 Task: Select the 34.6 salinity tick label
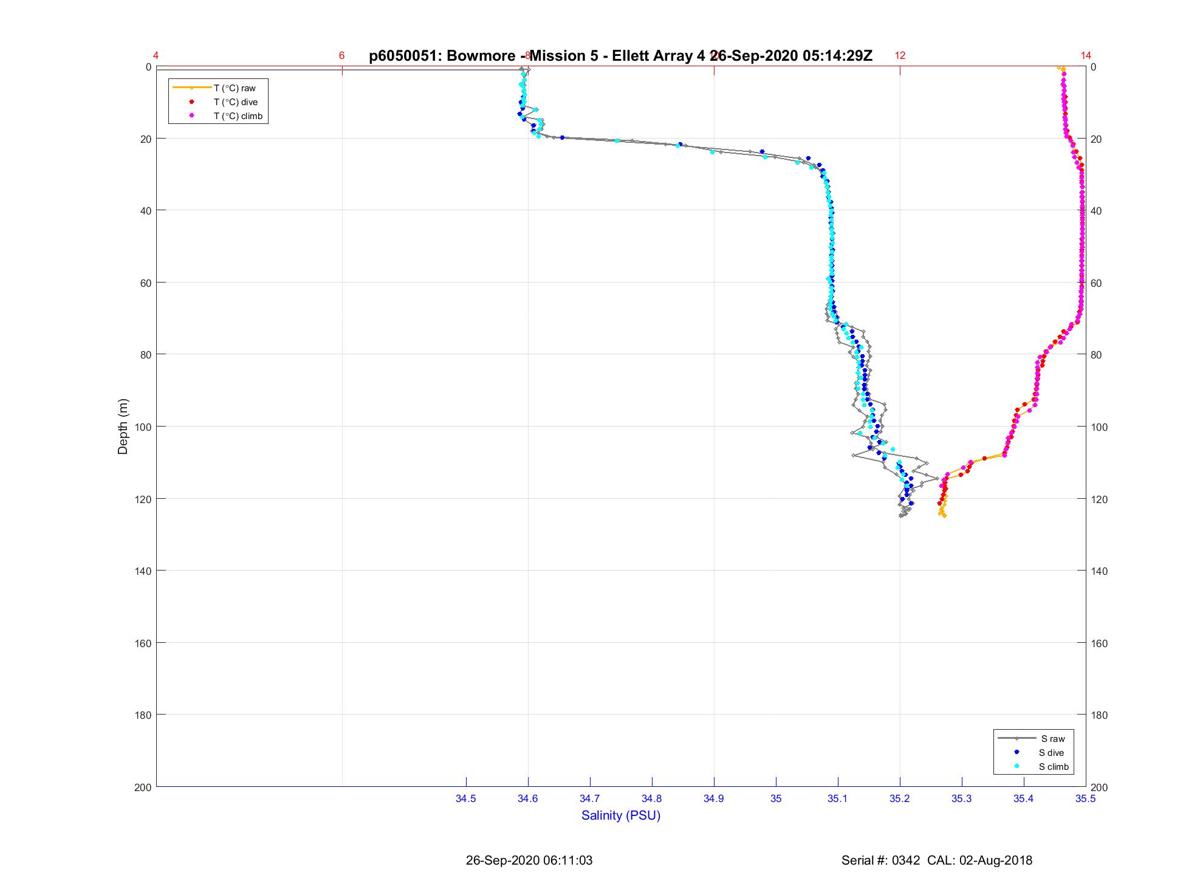pyautogui.click(x=528, y=799)
